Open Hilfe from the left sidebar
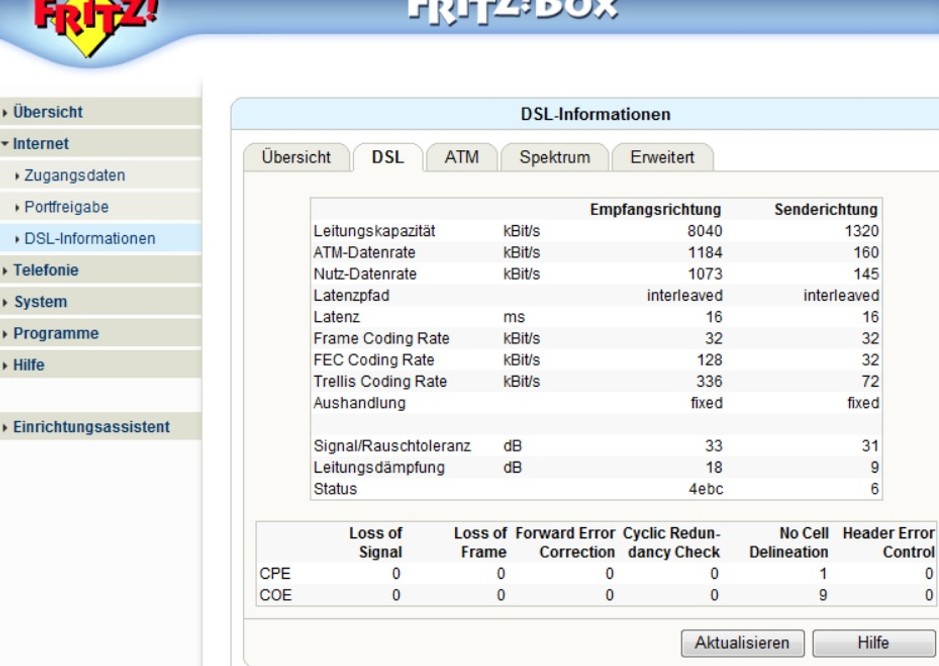 pyautogui.click(x=29, y=365)
